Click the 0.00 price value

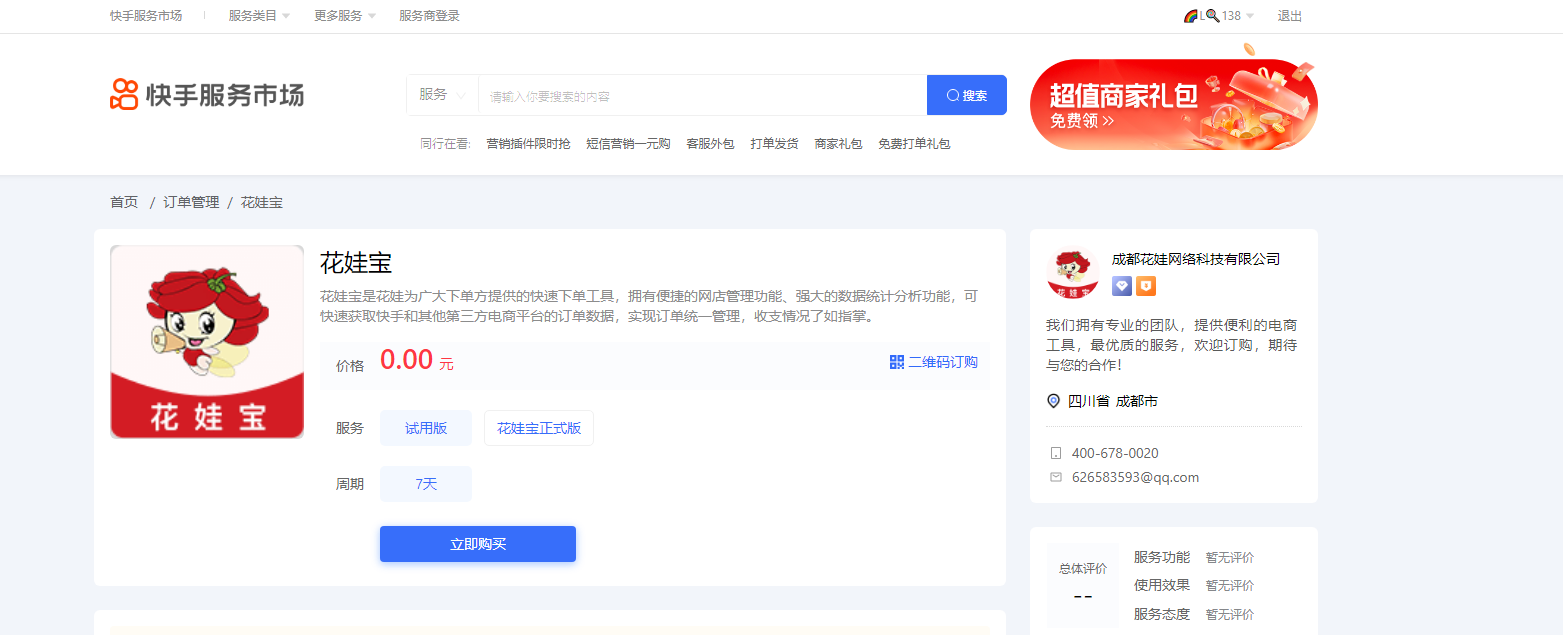point(406,360)
